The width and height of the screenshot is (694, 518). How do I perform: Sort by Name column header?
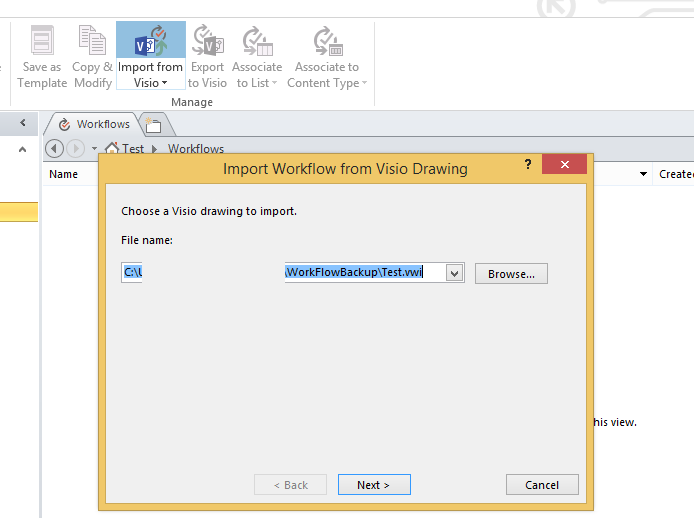(64, 174)
